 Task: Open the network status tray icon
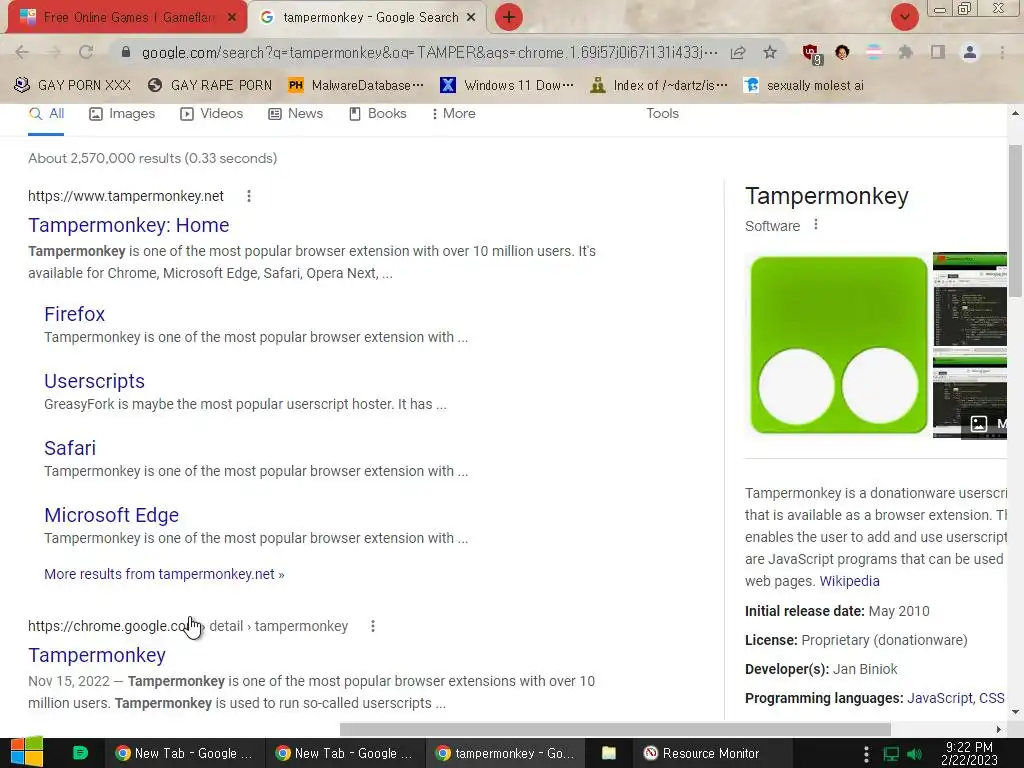pos(891,754)
